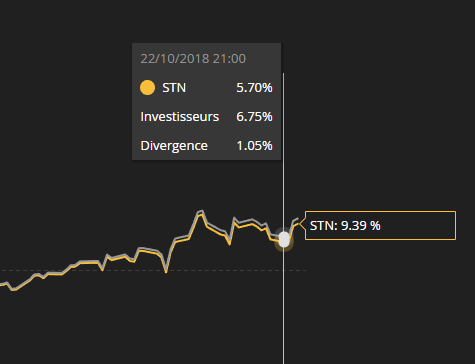Click the deepest dip touching the dashed baseline
475x364 pixels.
[166, 271]
